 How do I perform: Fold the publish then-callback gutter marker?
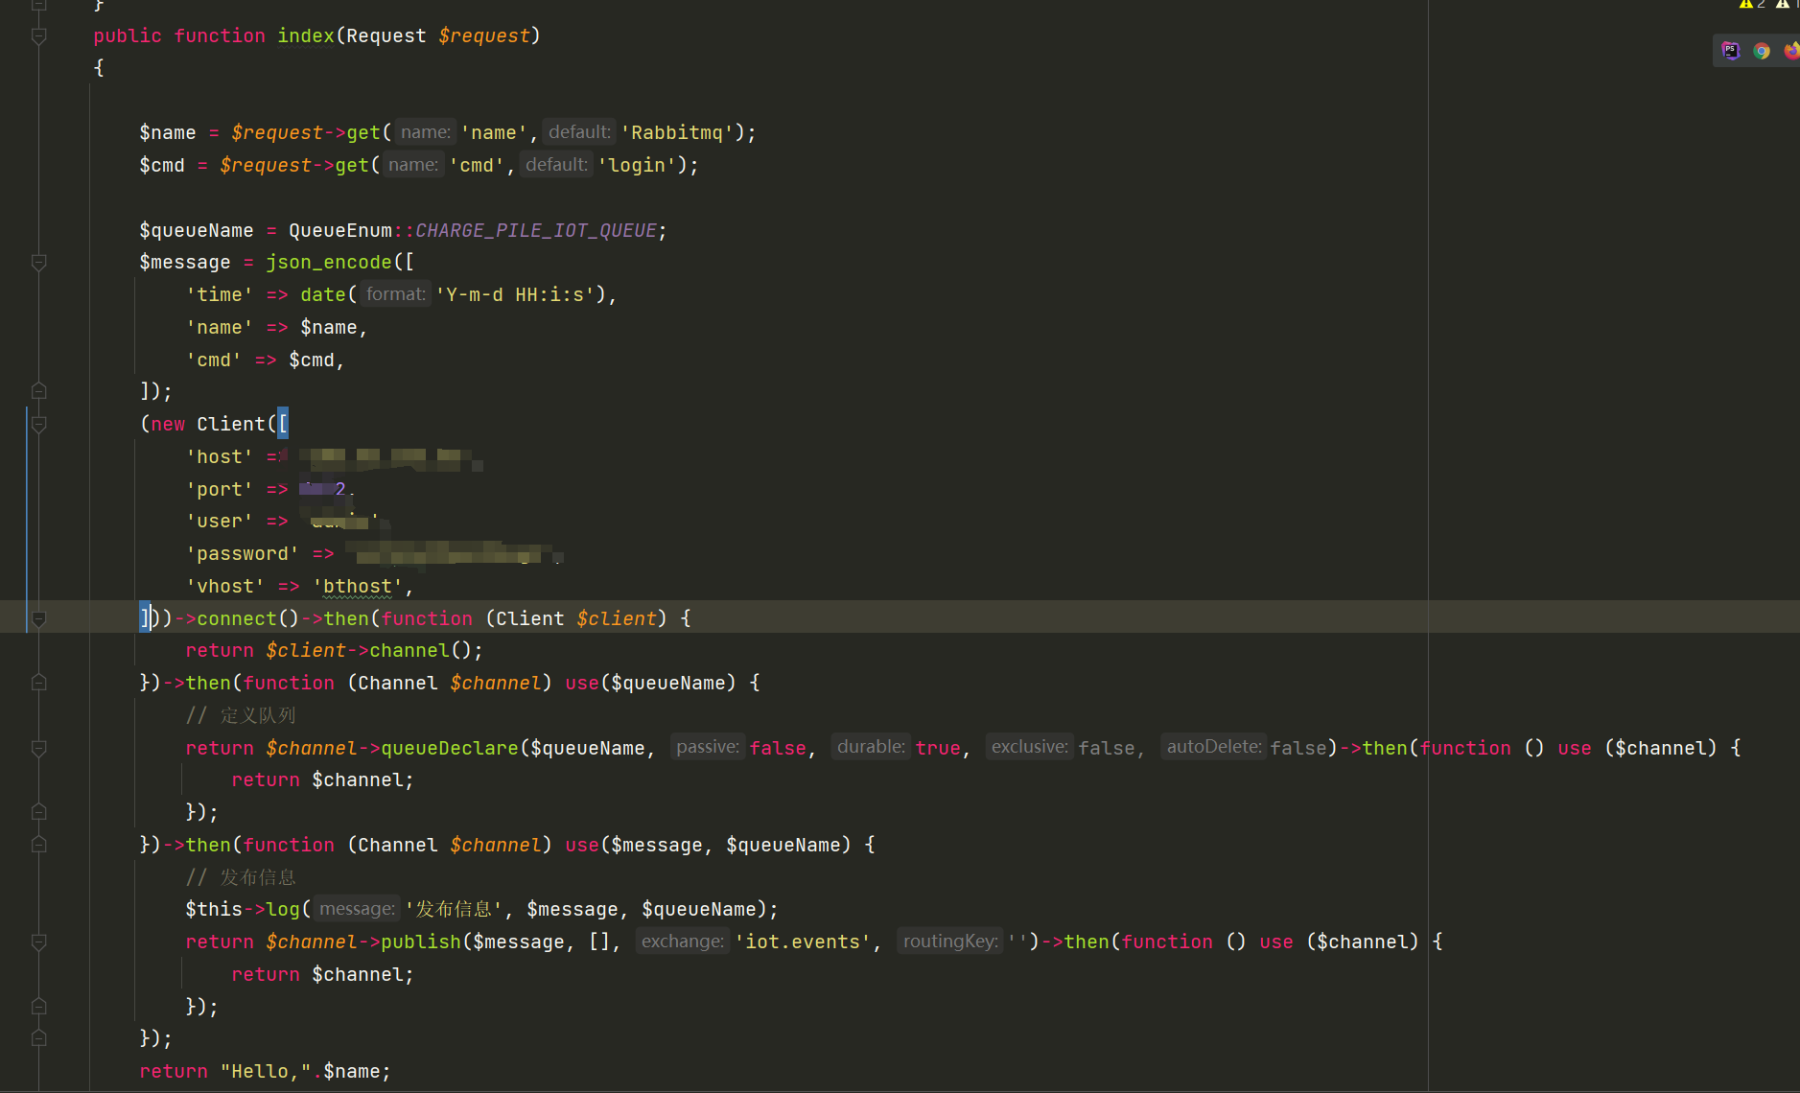tap(39, 942)
